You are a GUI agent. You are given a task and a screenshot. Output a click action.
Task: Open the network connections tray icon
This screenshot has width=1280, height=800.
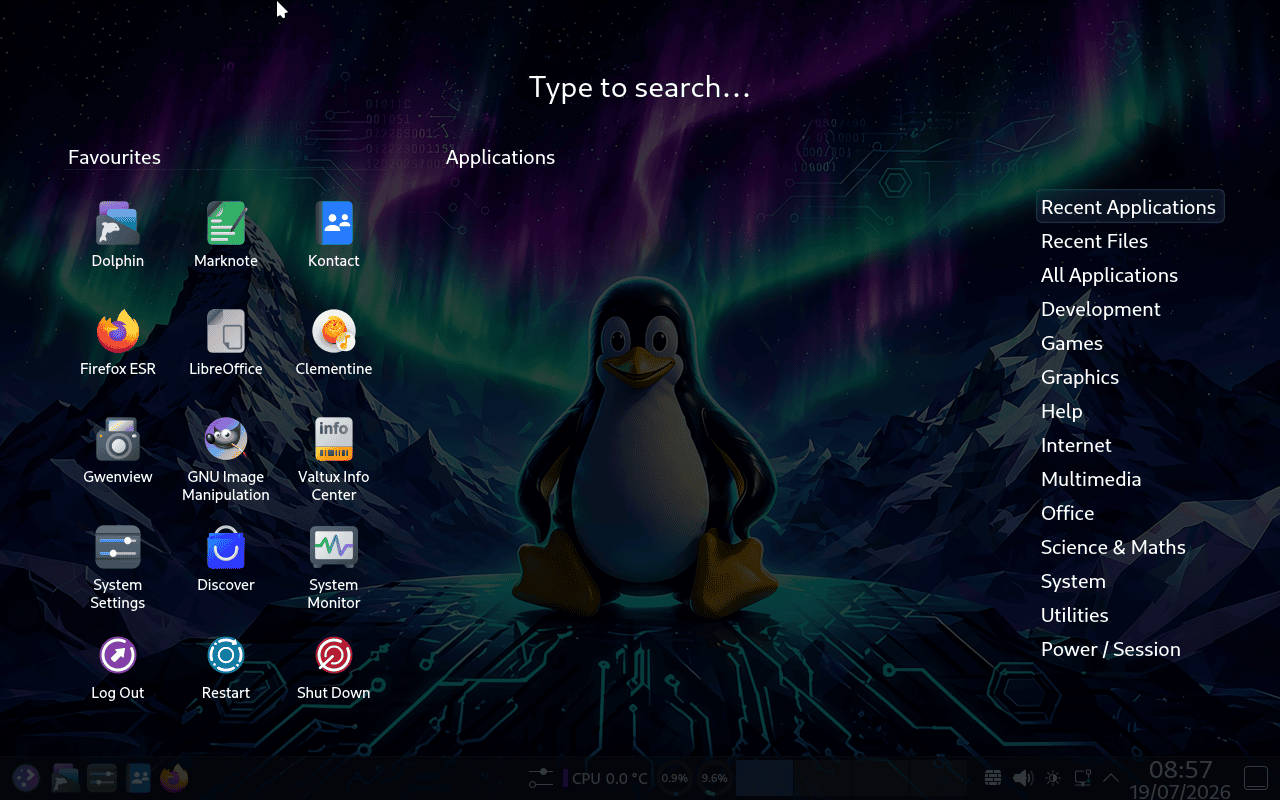coord(1081,777)
